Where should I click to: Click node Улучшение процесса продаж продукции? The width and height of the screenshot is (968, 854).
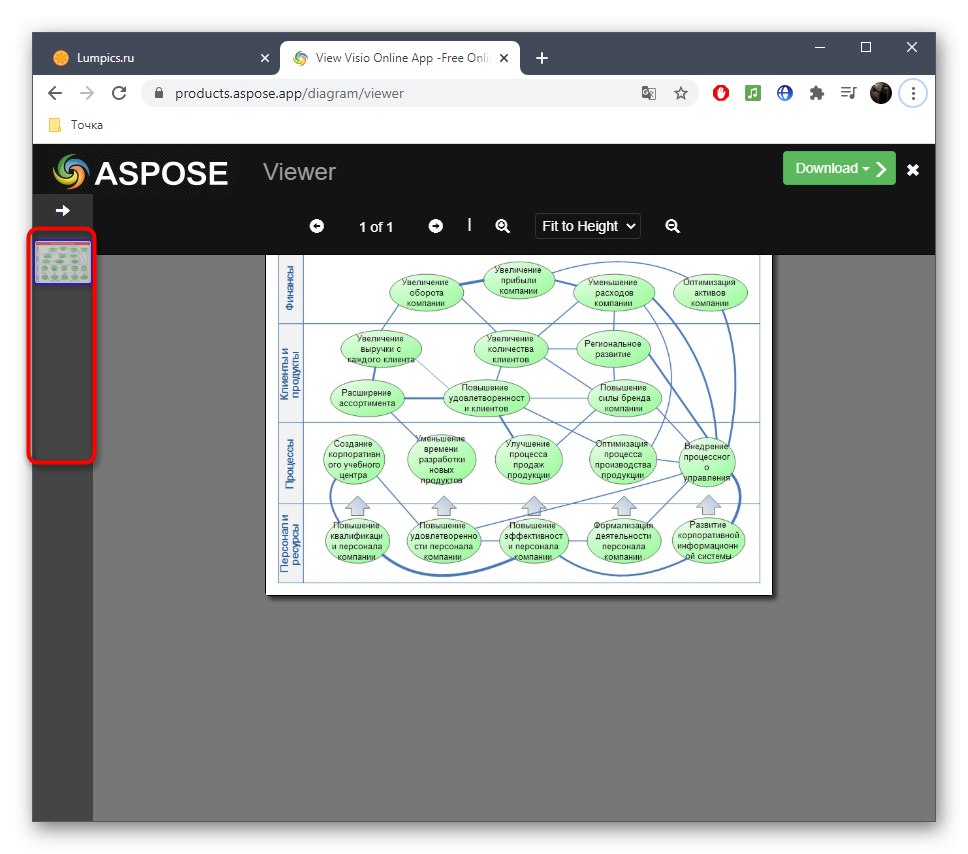(x=528, y=459)
